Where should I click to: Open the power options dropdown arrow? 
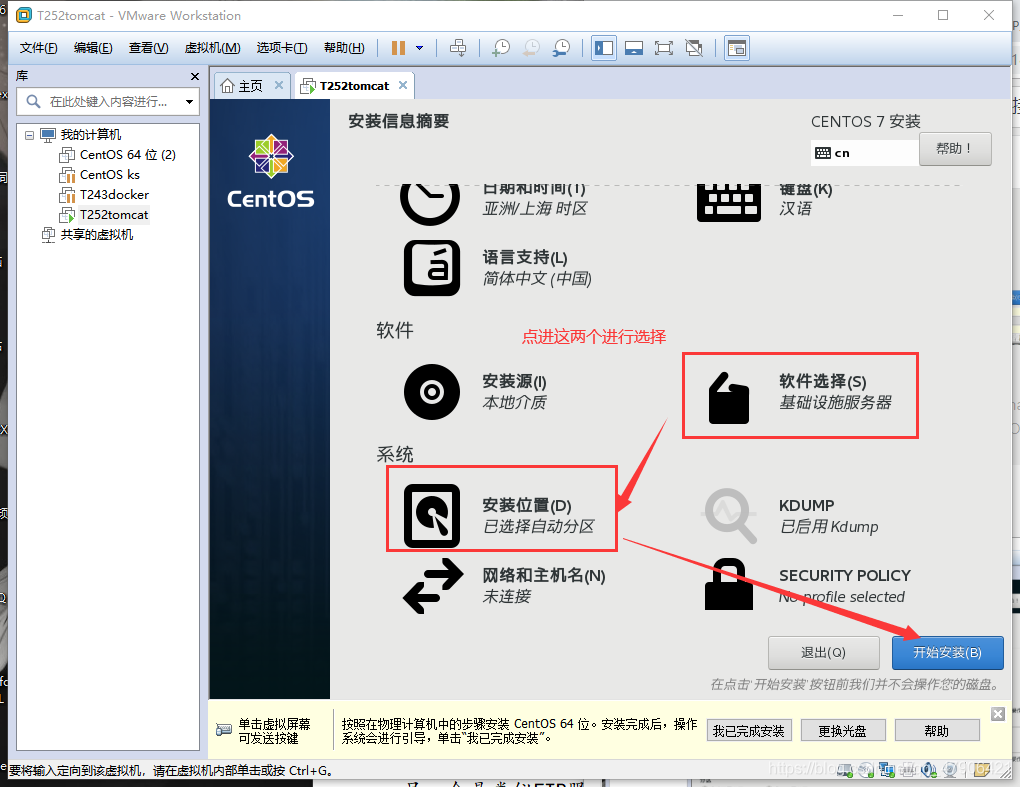(x=420, y=47)
